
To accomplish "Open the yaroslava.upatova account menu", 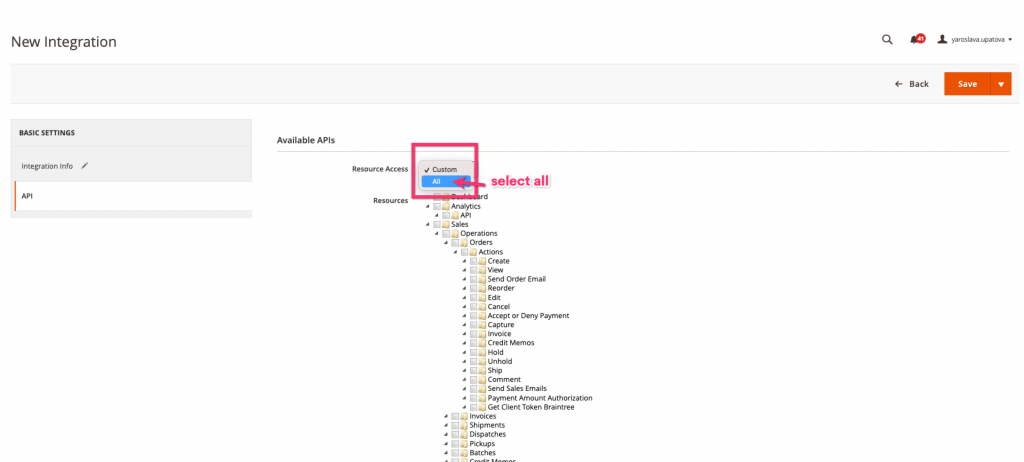I will click(981, 39).
